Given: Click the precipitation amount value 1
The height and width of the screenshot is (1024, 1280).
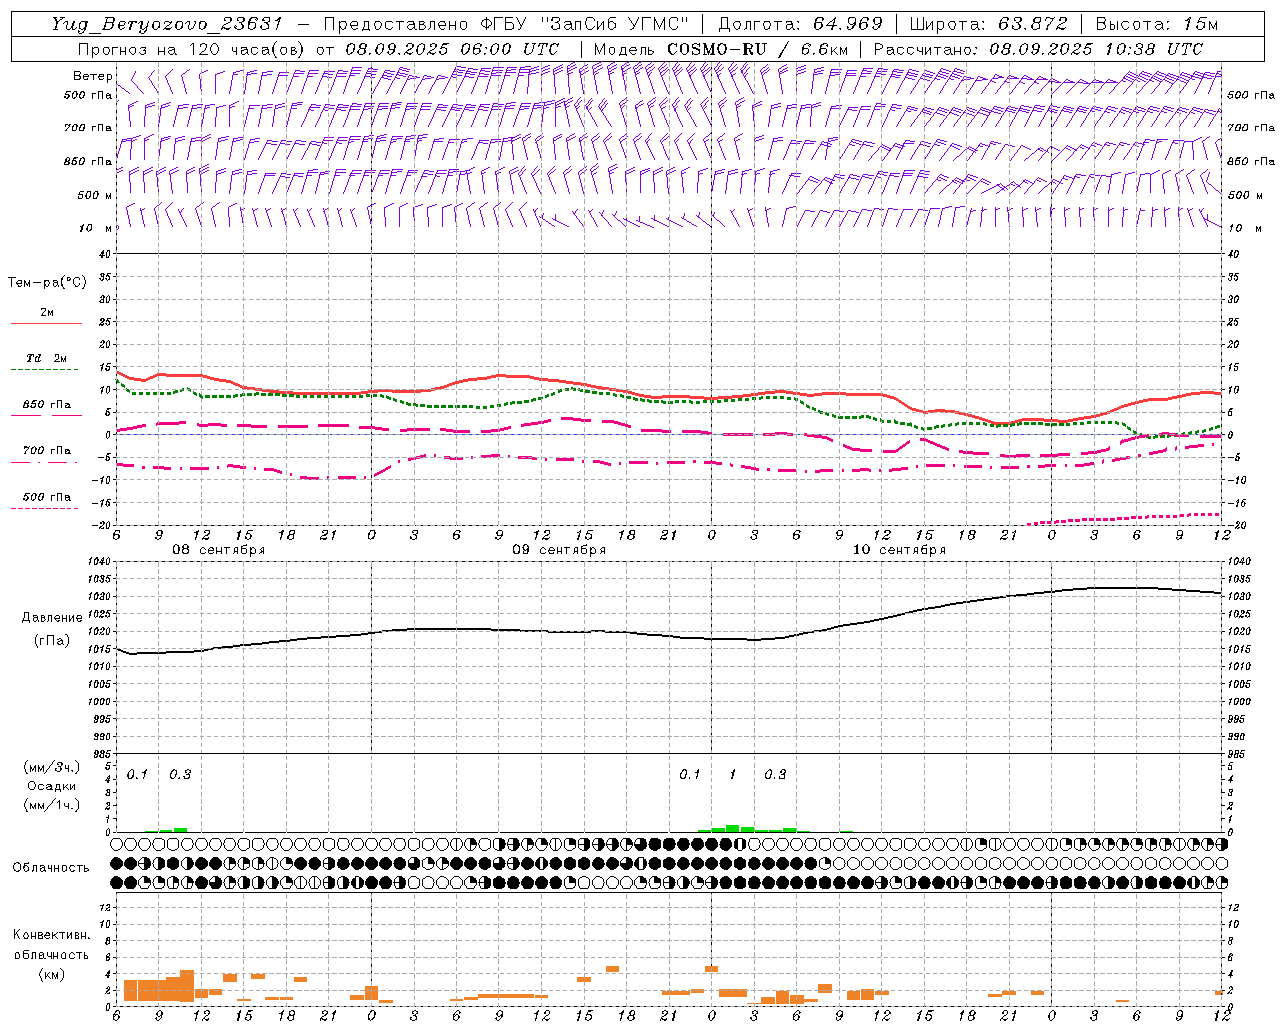Looking at the screenshot, I should coord(733,775).
